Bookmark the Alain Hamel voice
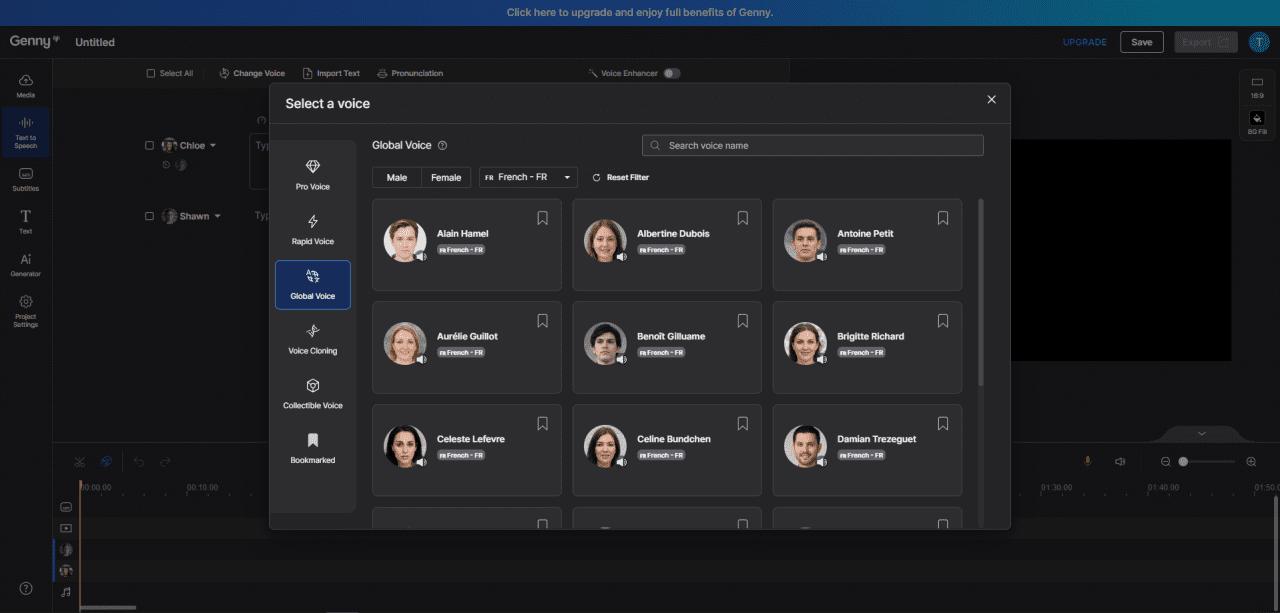The image size is (1280, 613). (x=542, y=218)
